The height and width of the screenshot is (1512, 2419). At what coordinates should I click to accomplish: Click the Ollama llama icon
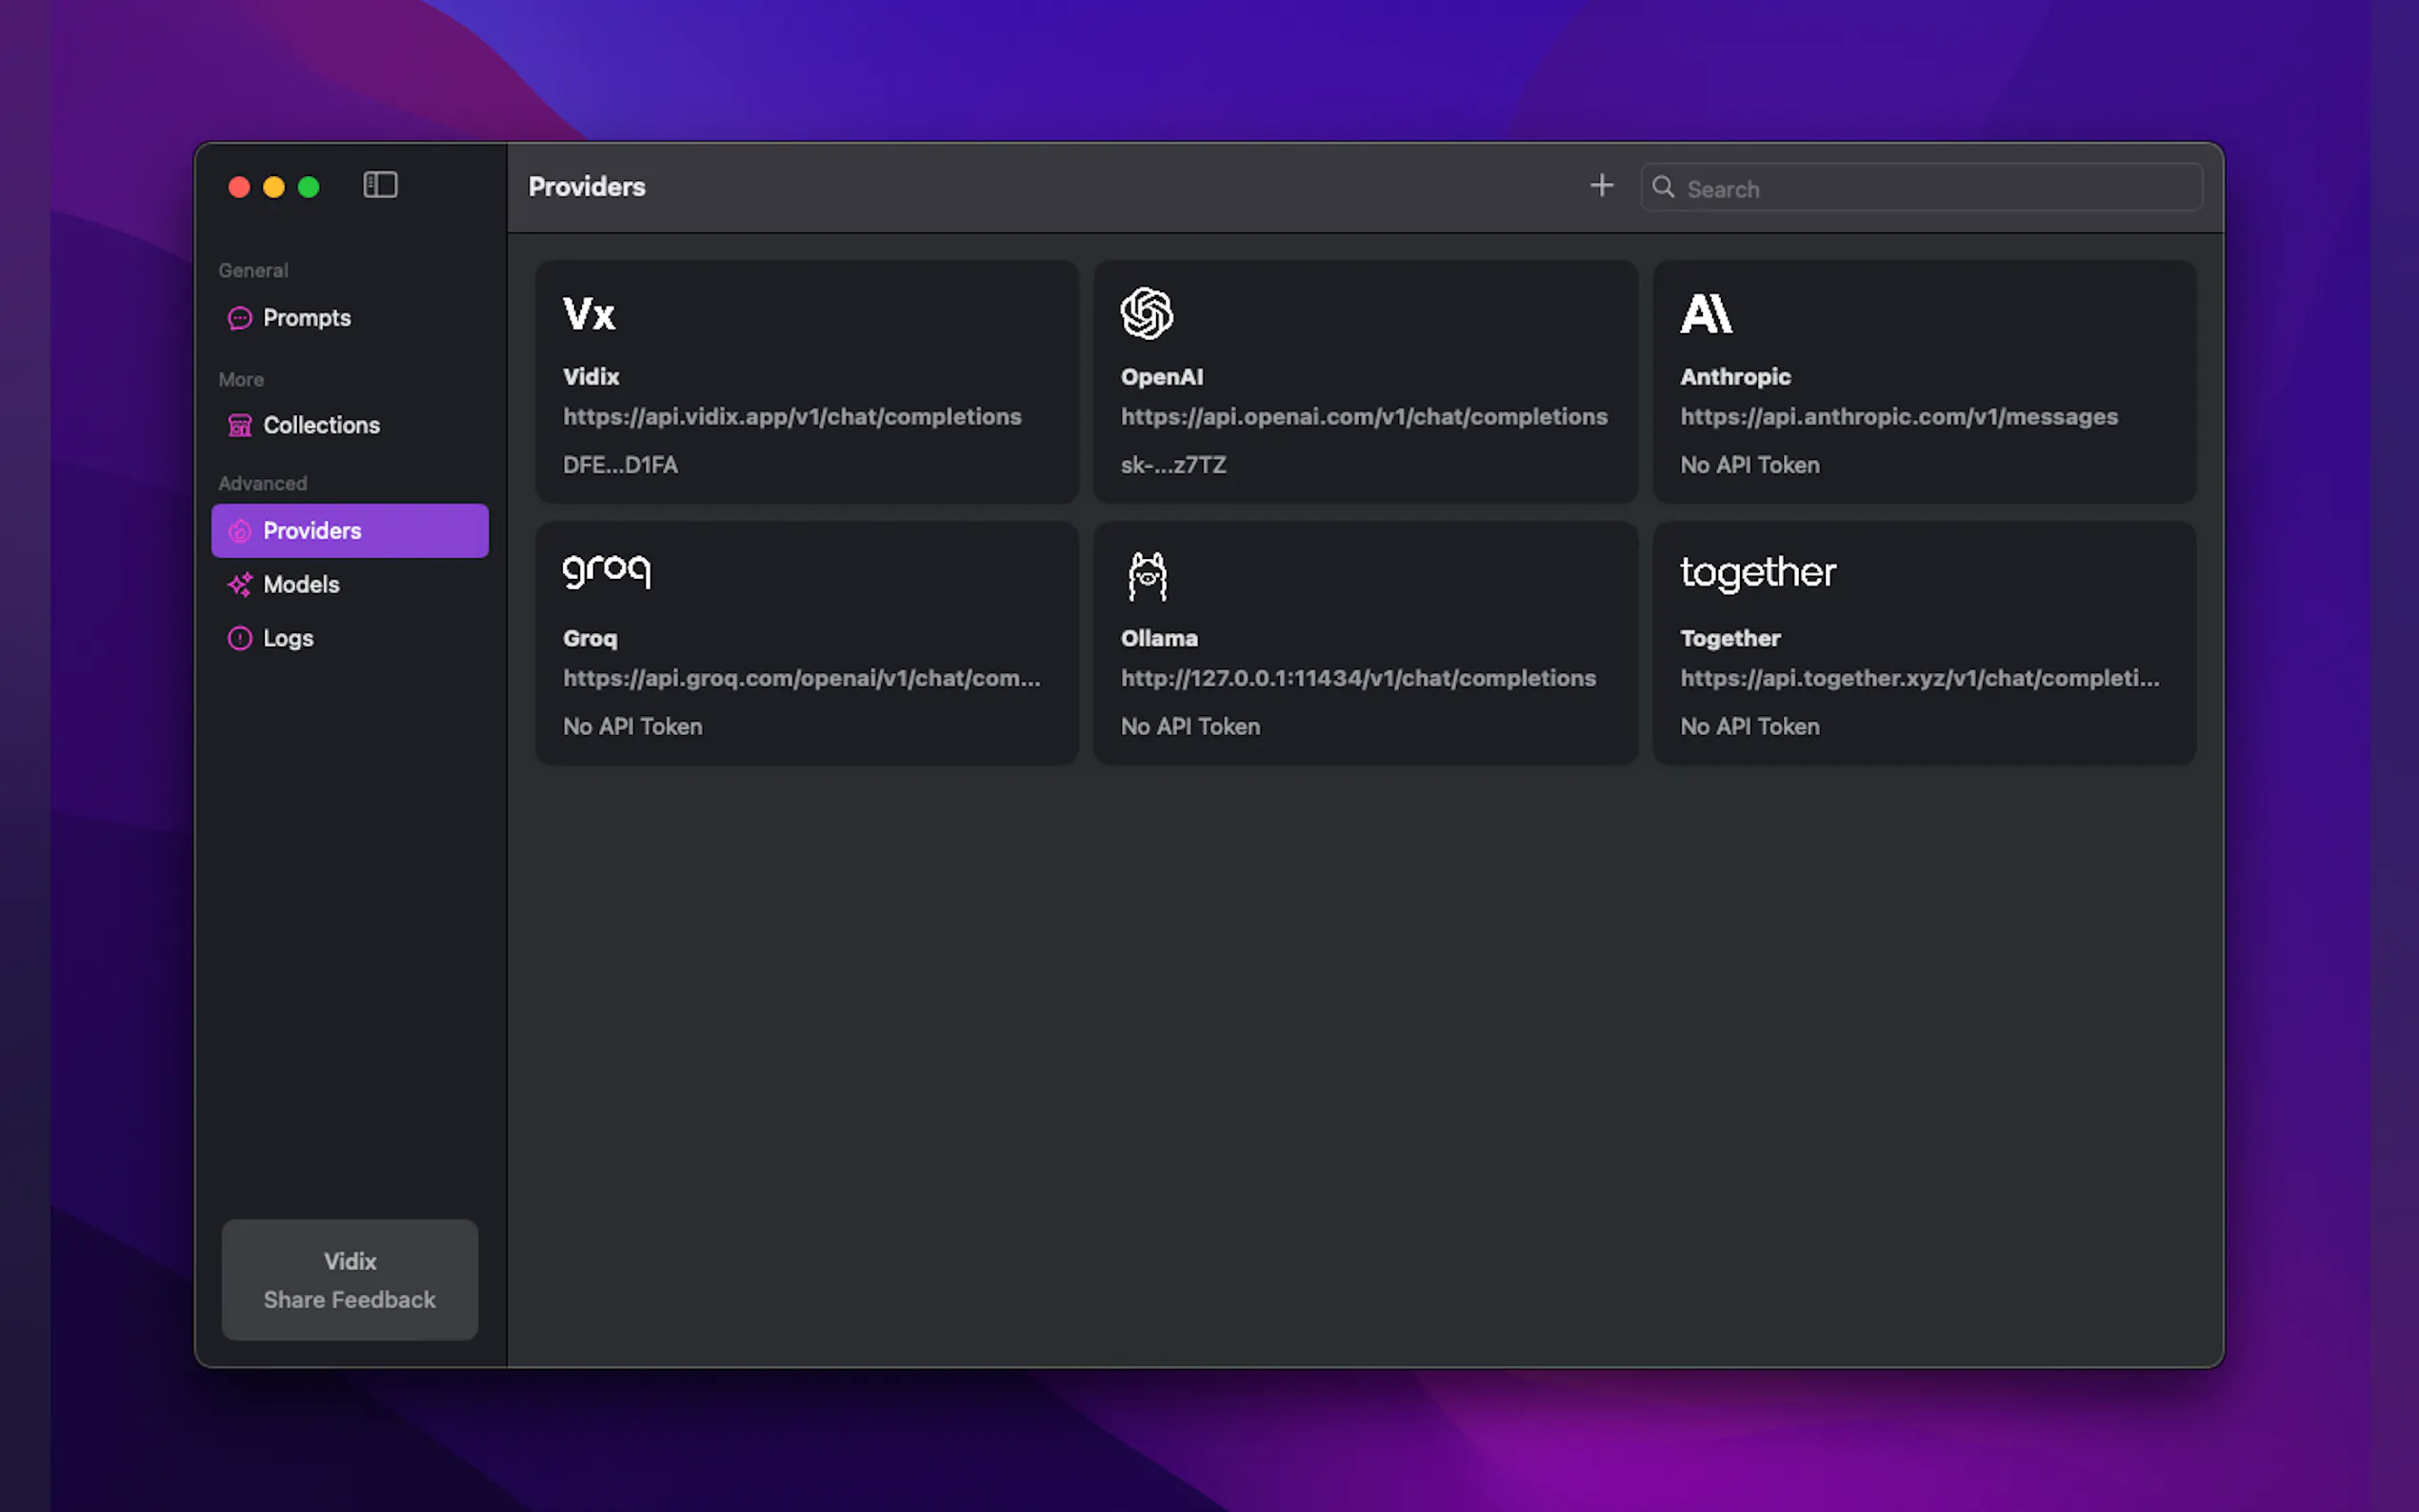pyautogui.click(x=1147, y=576)
